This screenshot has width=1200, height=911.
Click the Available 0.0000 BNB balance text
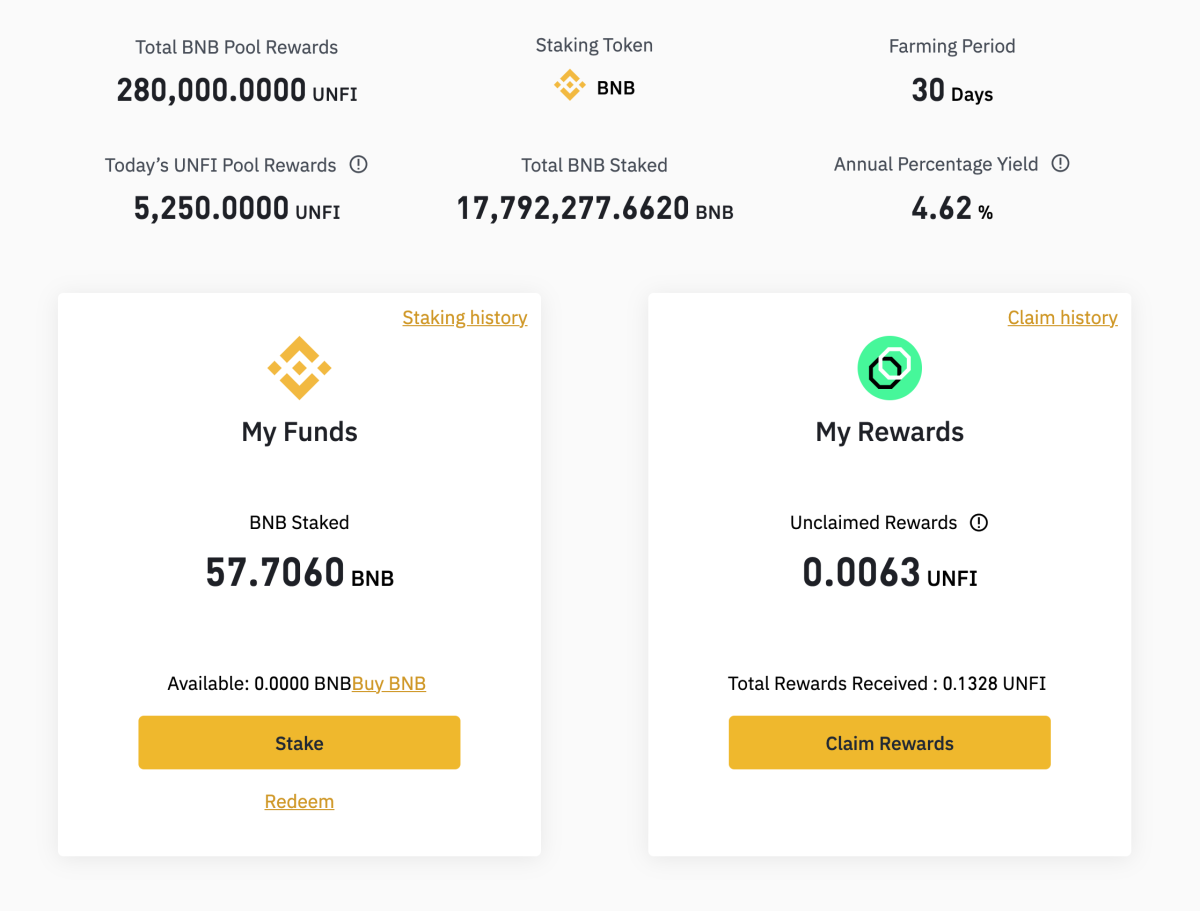tap(259, 684)
